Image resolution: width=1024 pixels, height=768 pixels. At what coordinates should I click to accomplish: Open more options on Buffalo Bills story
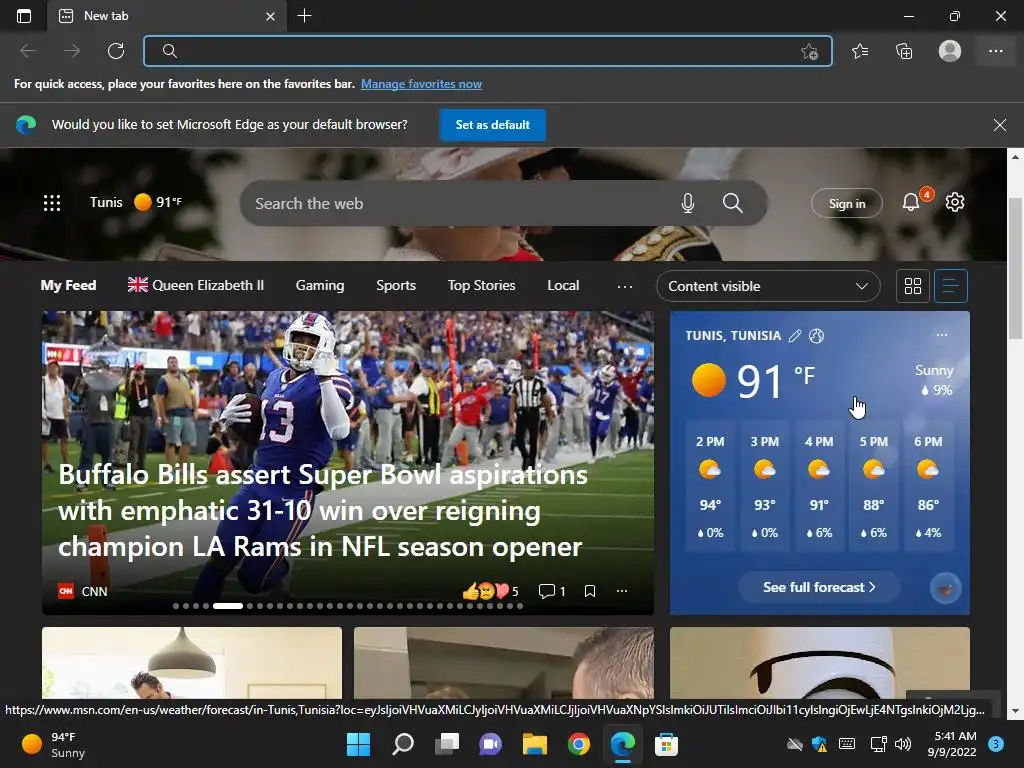click(x=622, y=591)
